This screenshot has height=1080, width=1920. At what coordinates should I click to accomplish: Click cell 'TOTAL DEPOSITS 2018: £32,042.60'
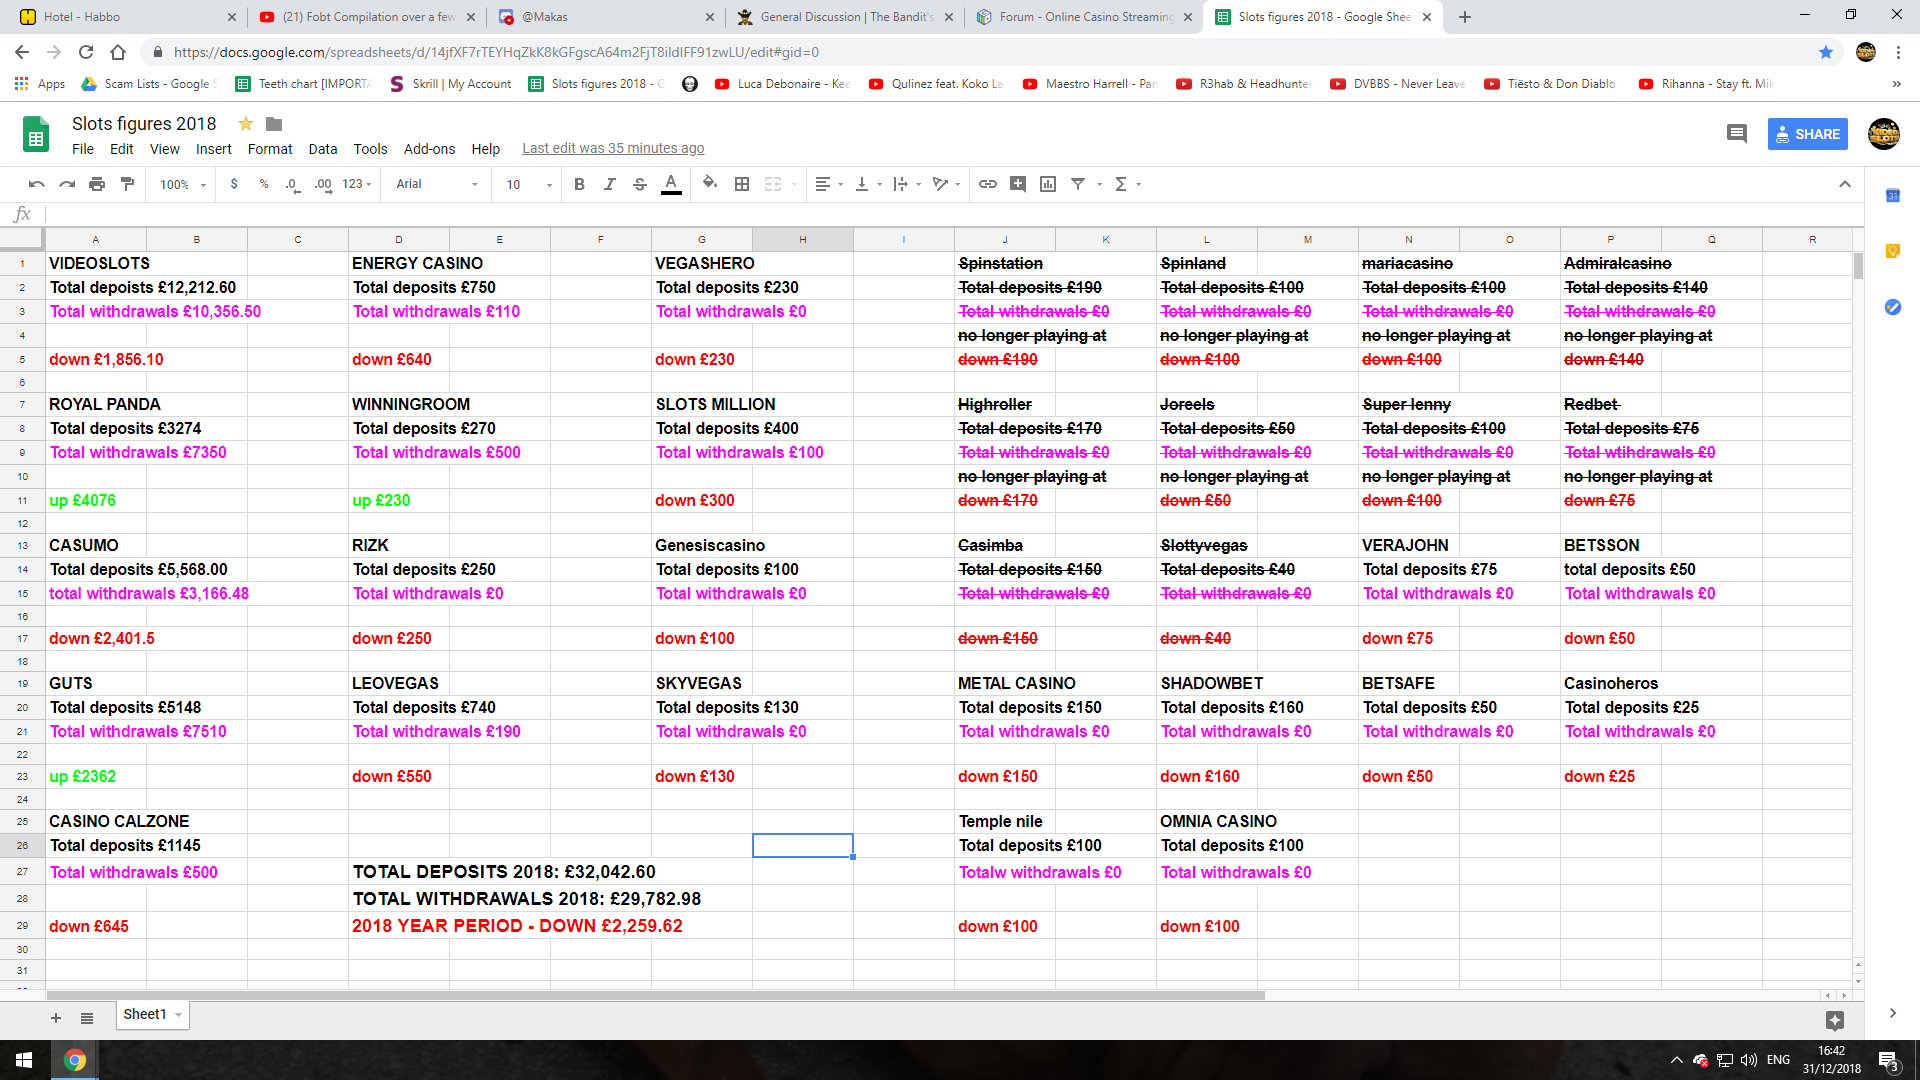504,872
